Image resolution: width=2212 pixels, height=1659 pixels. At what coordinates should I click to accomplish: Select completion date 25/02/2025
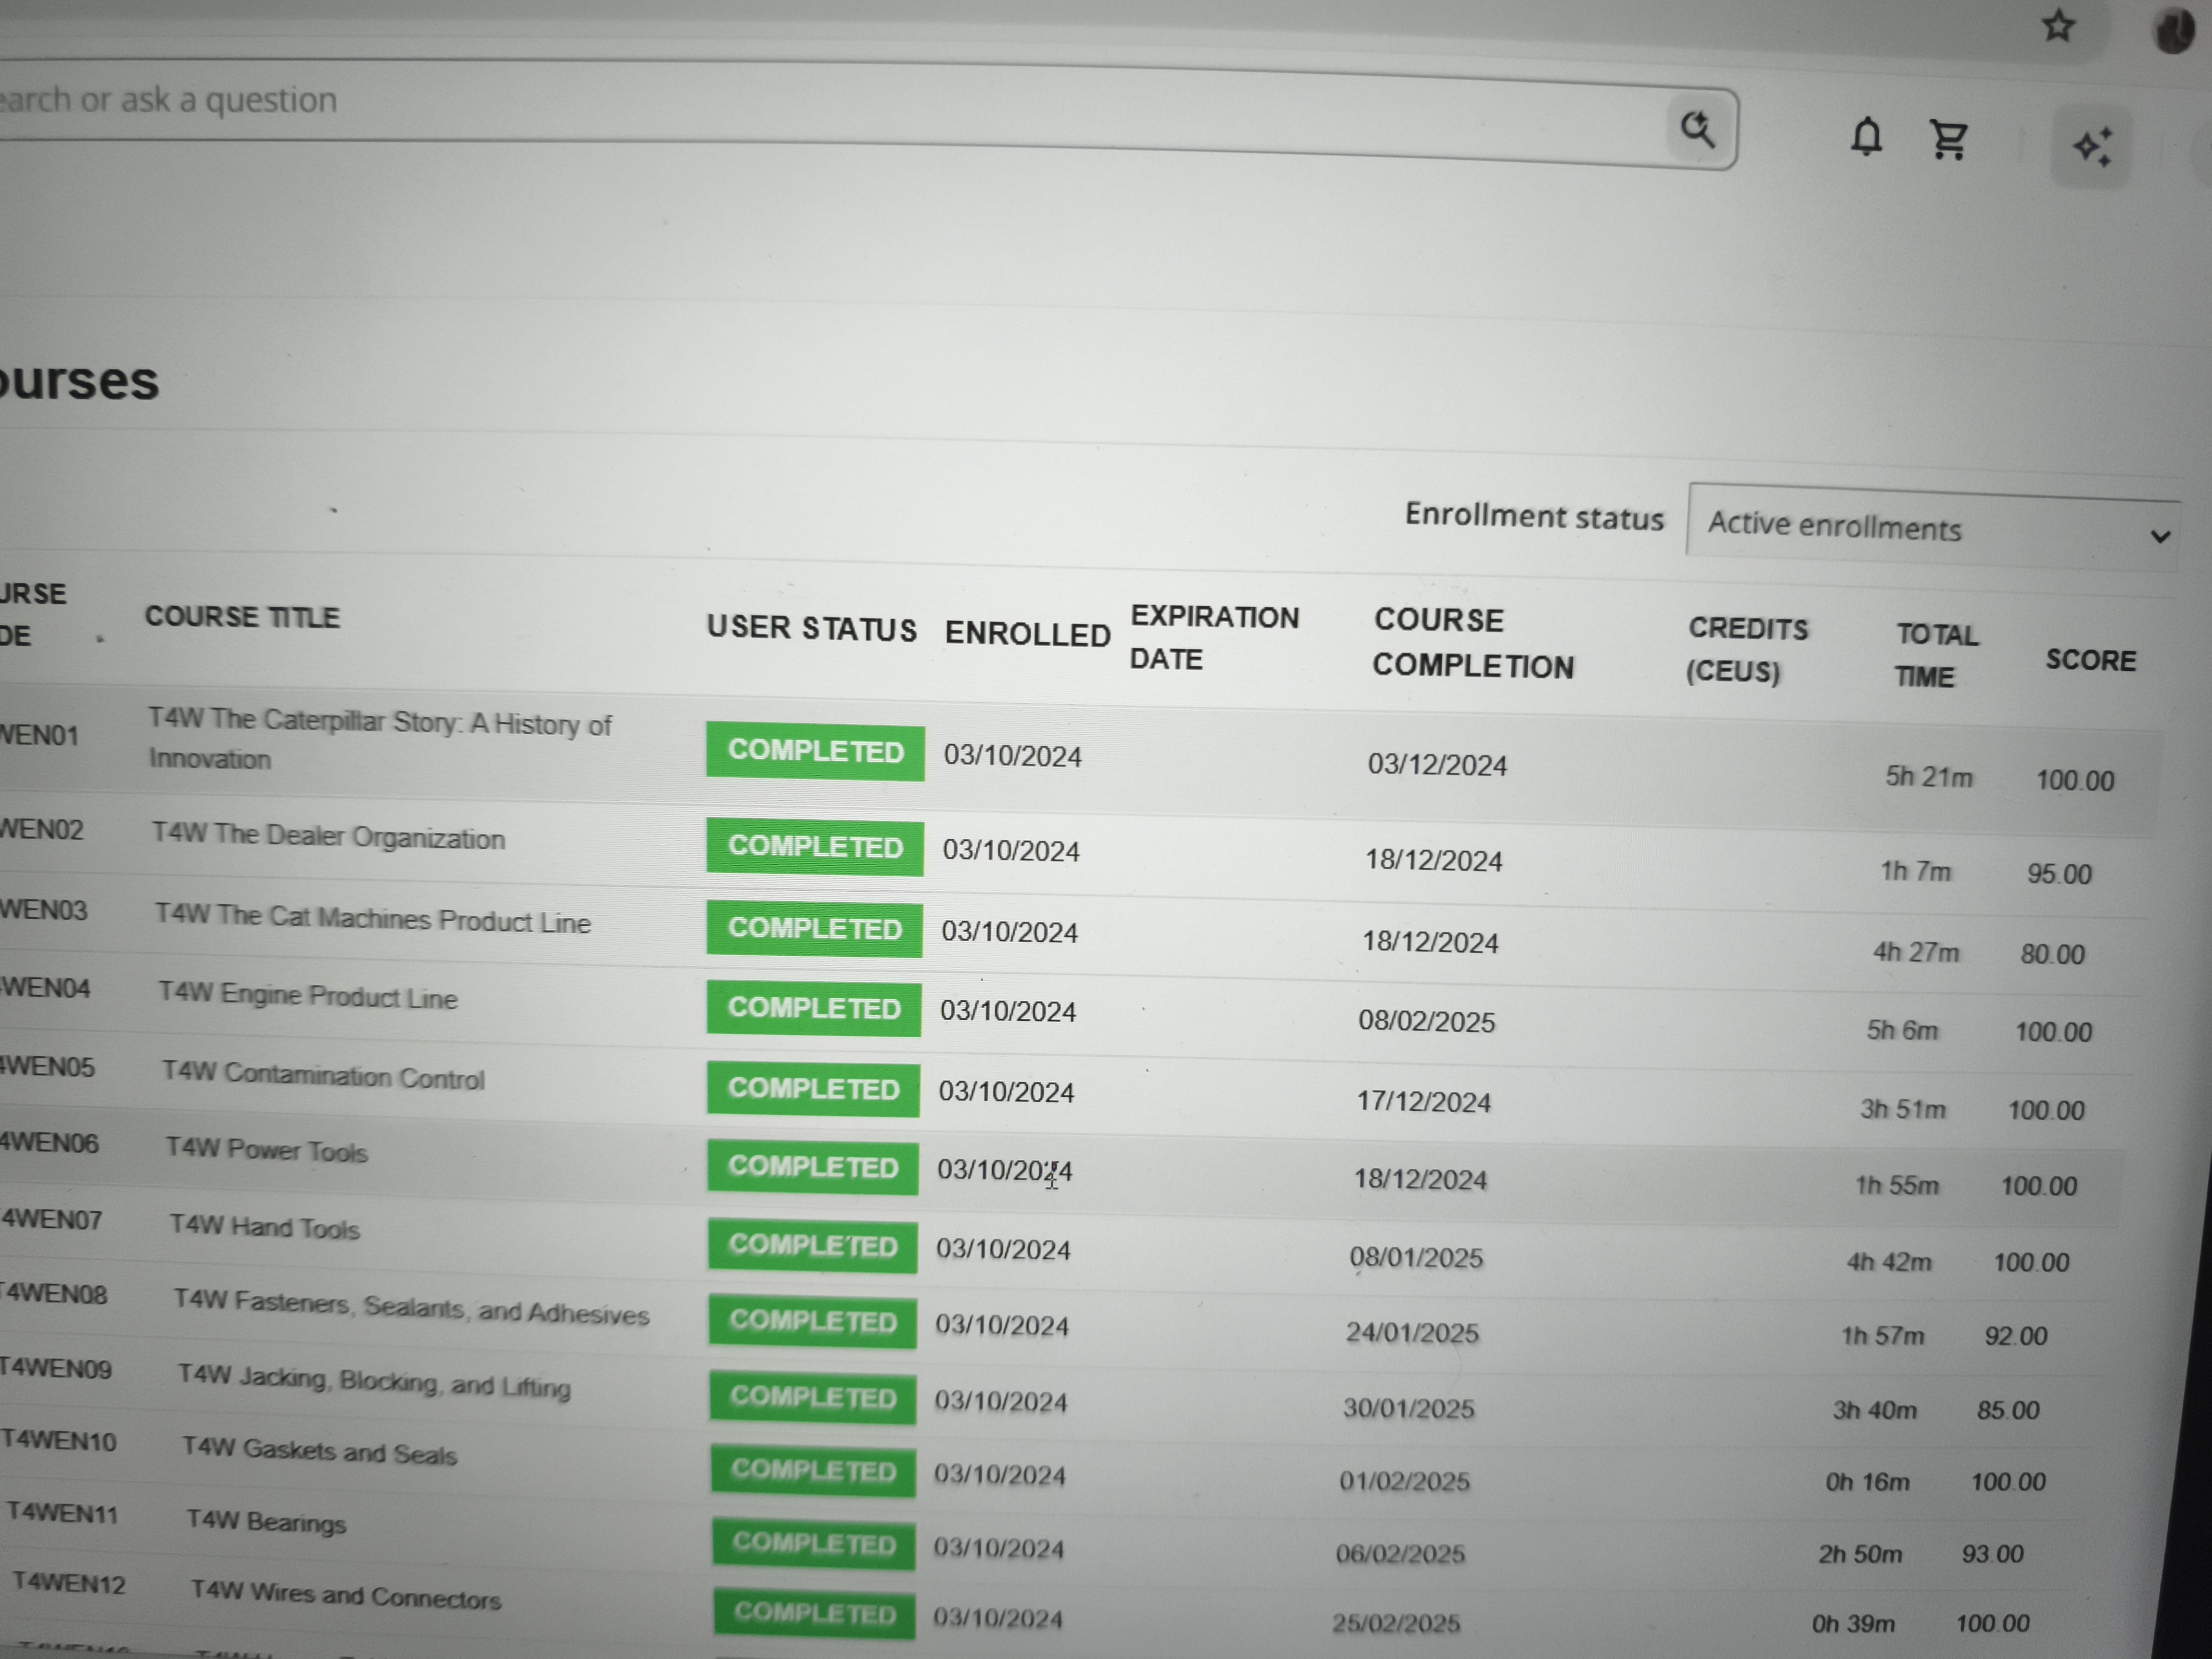click(x=1396, y=1623)
